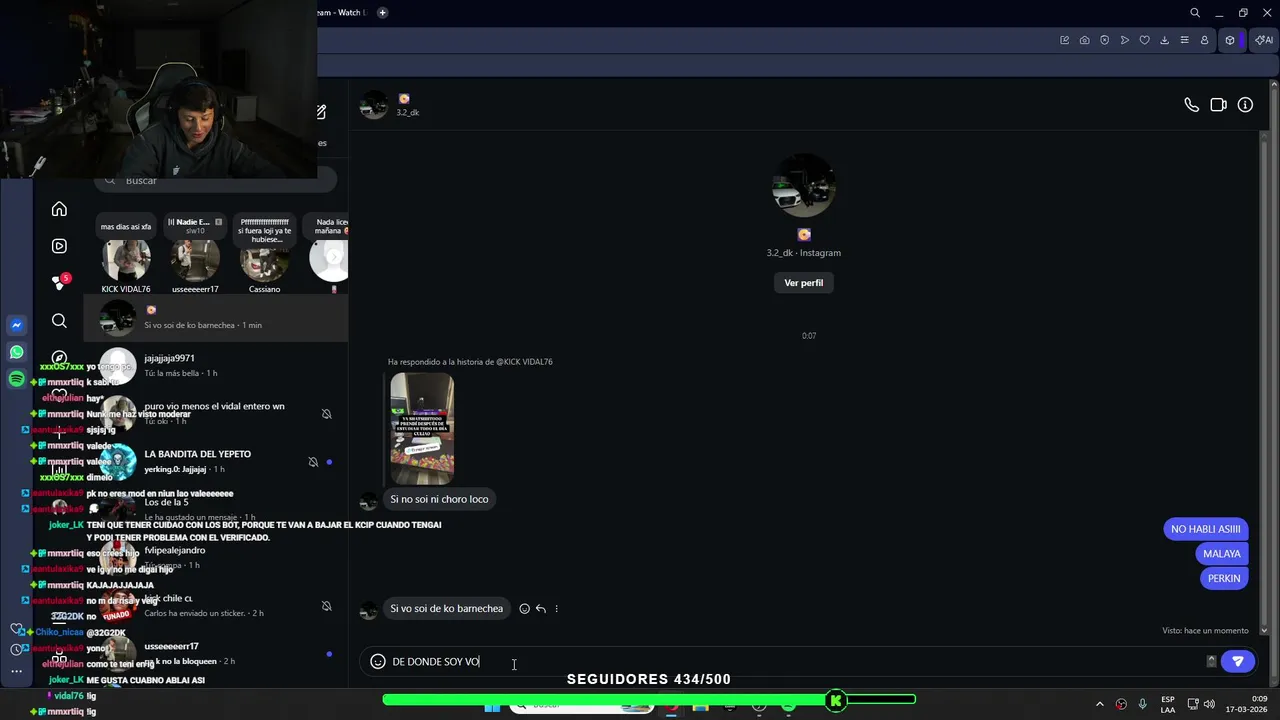Click the microphone tray icon
1280x720 pixels.
(x=1142, y=704)
